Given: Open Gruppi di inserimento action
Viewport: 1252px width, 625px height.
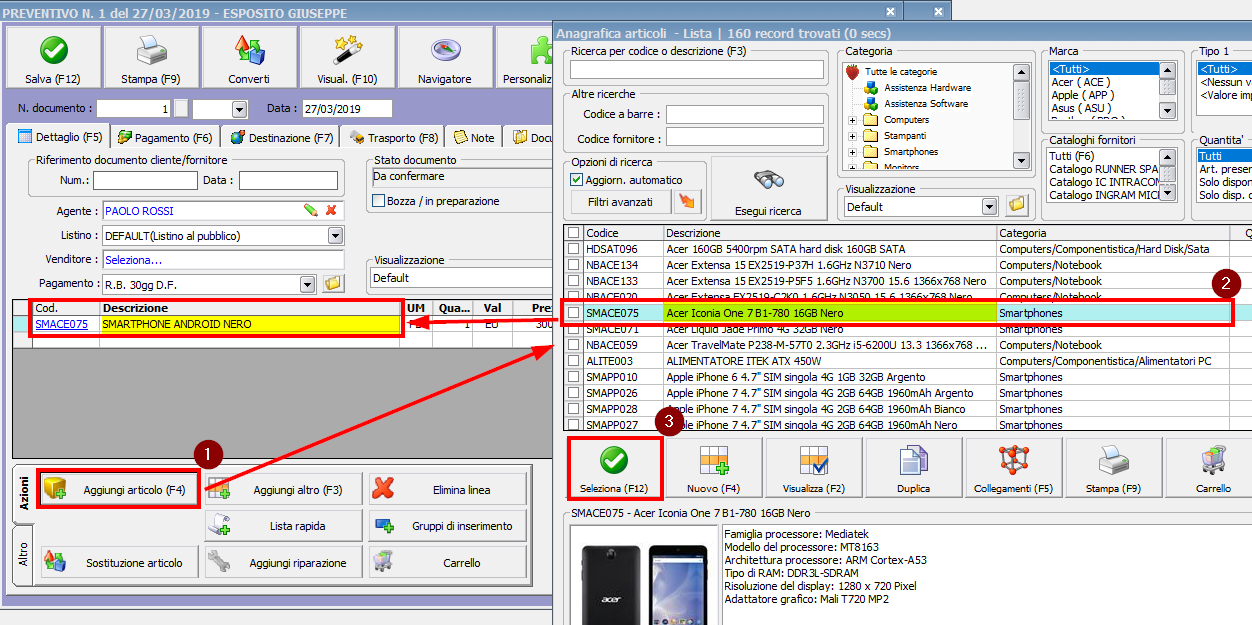Looking at the screenshot, I should pos(448,526).
